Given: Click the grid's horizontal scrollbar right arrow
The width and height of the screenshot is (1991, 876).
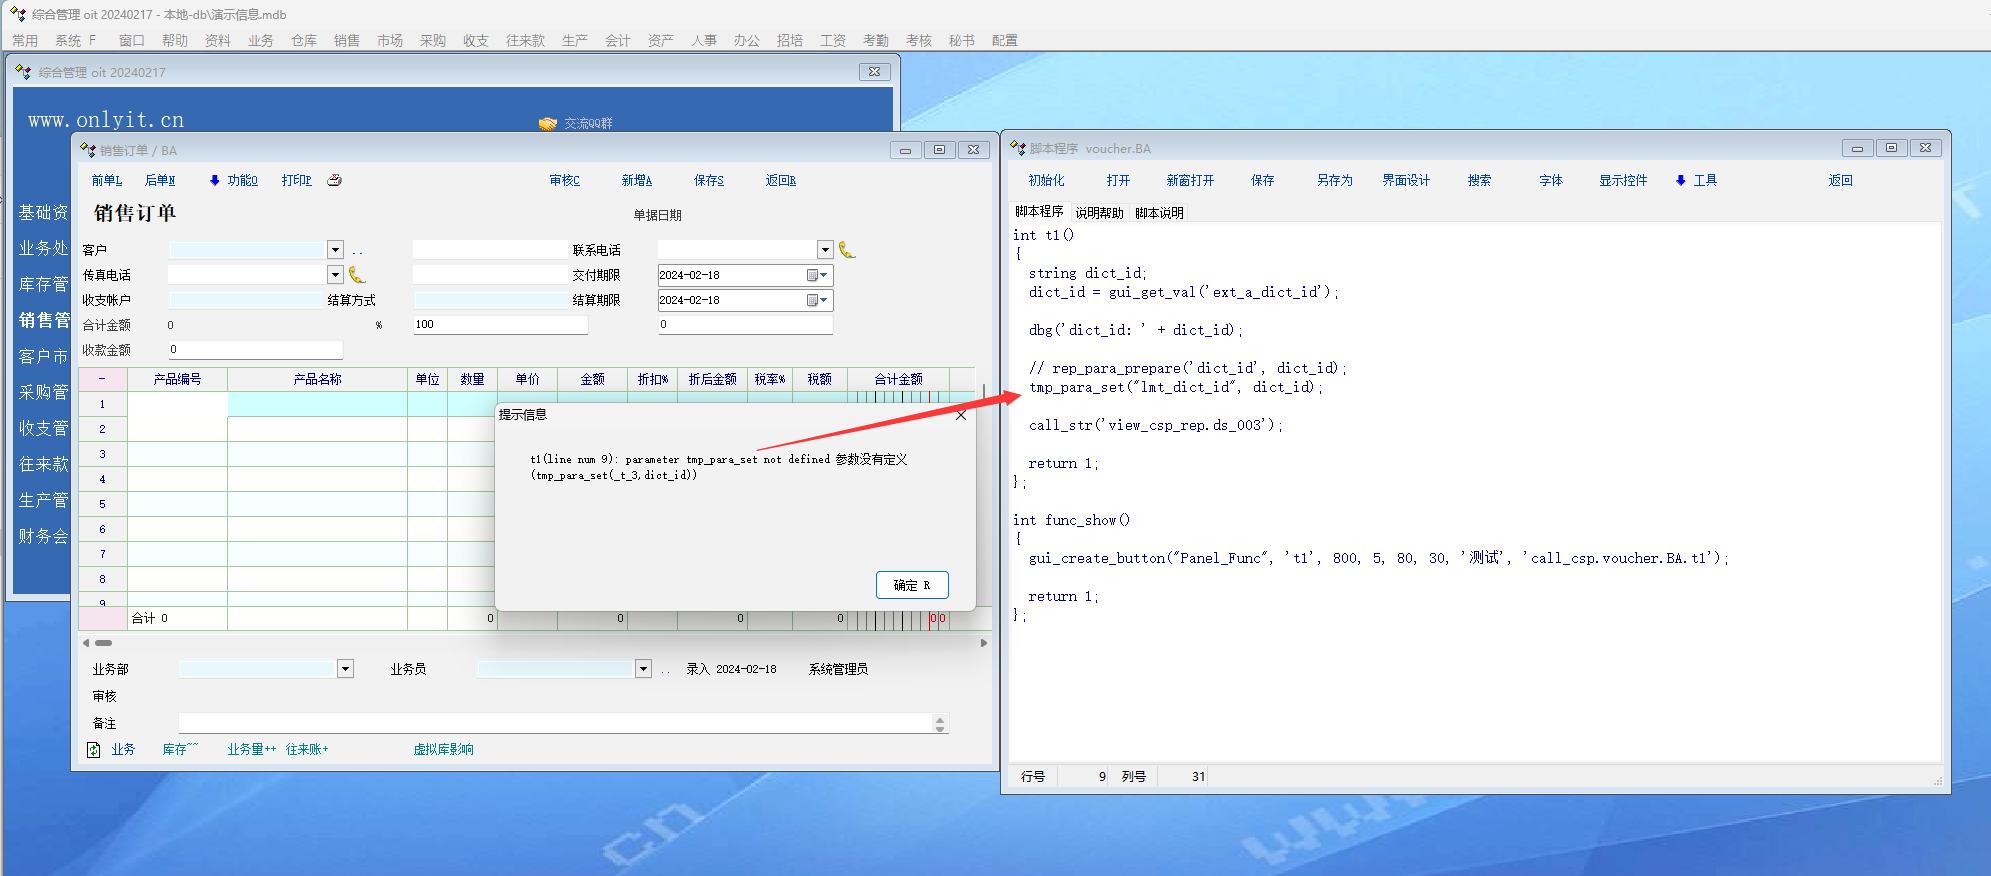Looking at the screenshot, I should point(984,643).
